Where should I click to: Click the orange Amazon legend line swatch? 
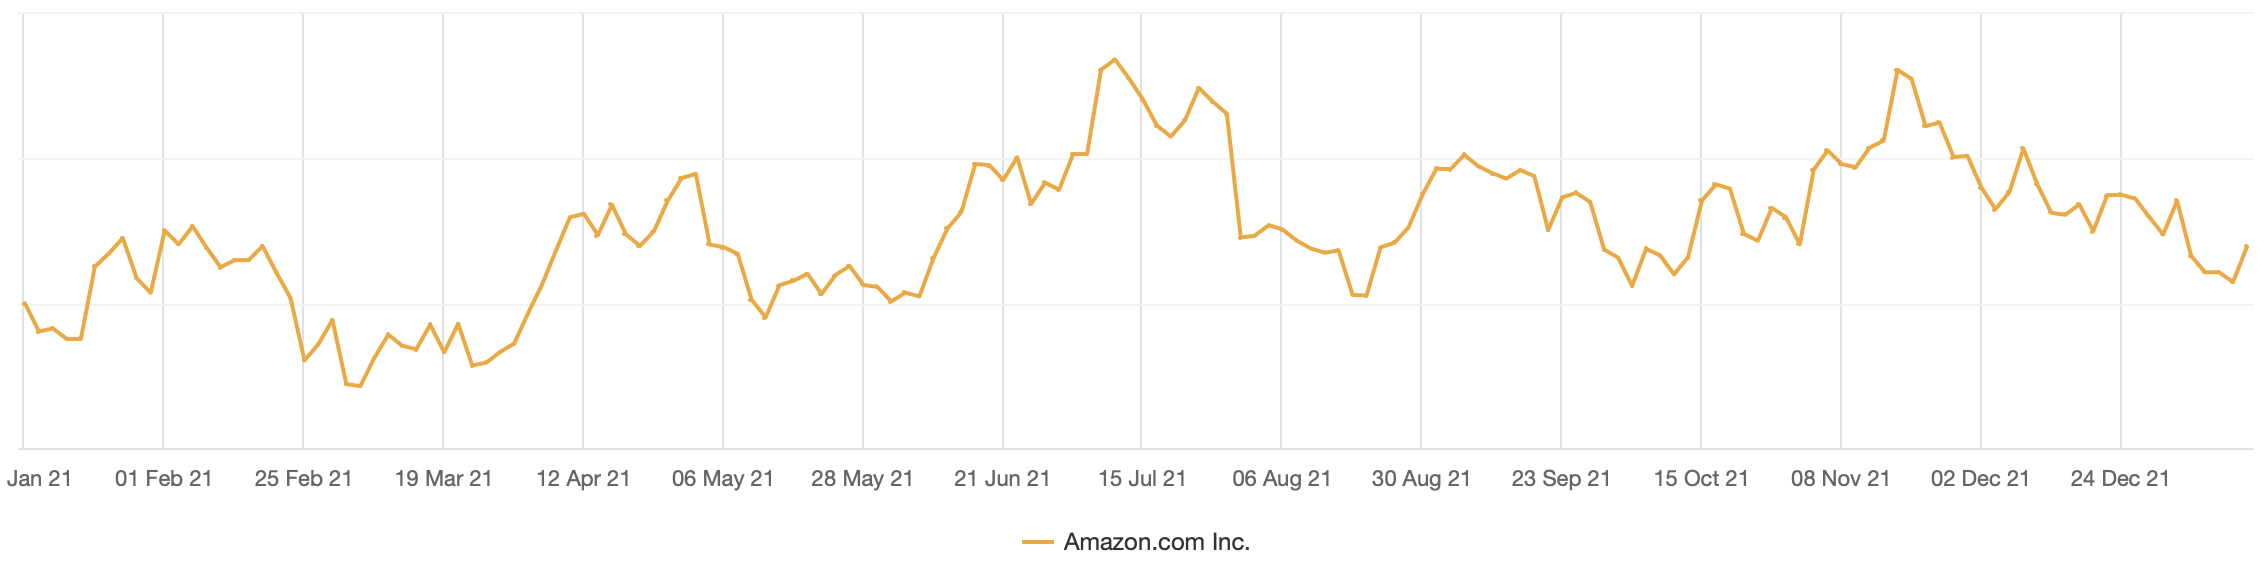pyautogui.click(x=1038, y=542)
